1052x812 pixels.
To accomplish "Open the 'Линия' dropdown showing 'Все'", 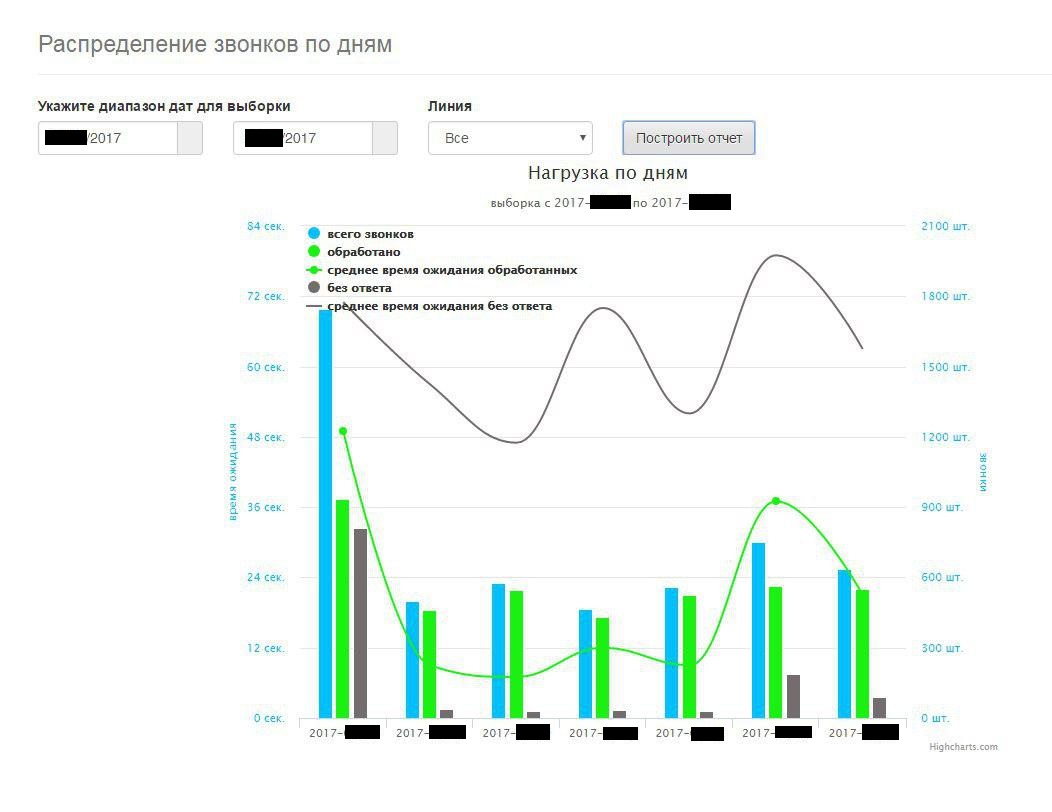I will 510,138.
